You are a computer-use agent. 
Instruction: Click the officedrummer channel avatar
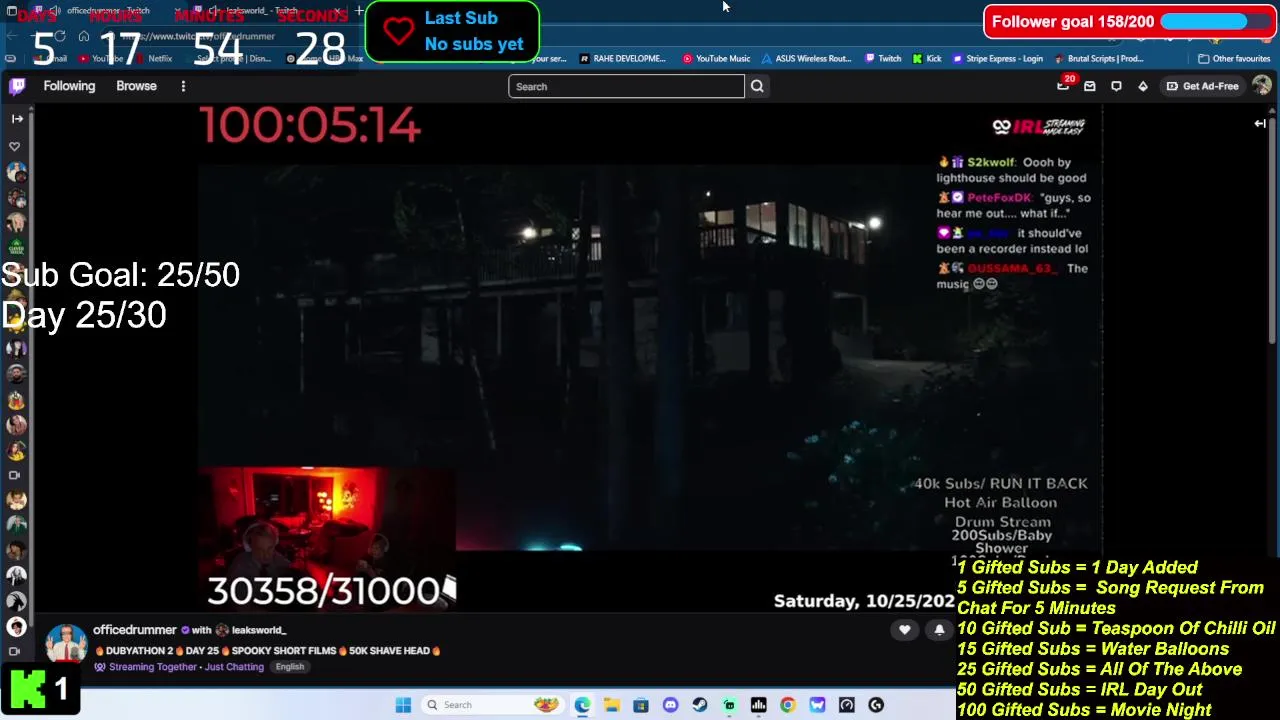tap(66, 645)
